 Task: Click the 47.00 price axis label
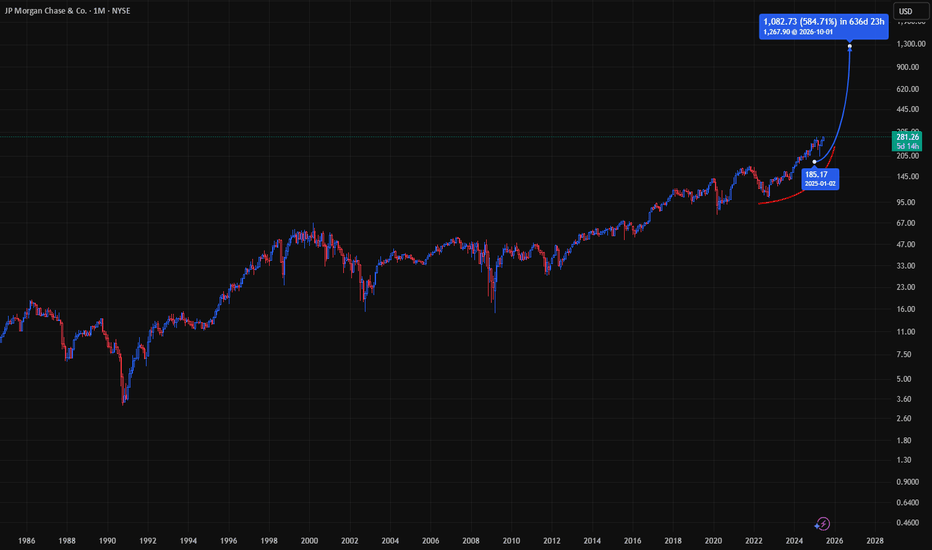tap(906, 244)
